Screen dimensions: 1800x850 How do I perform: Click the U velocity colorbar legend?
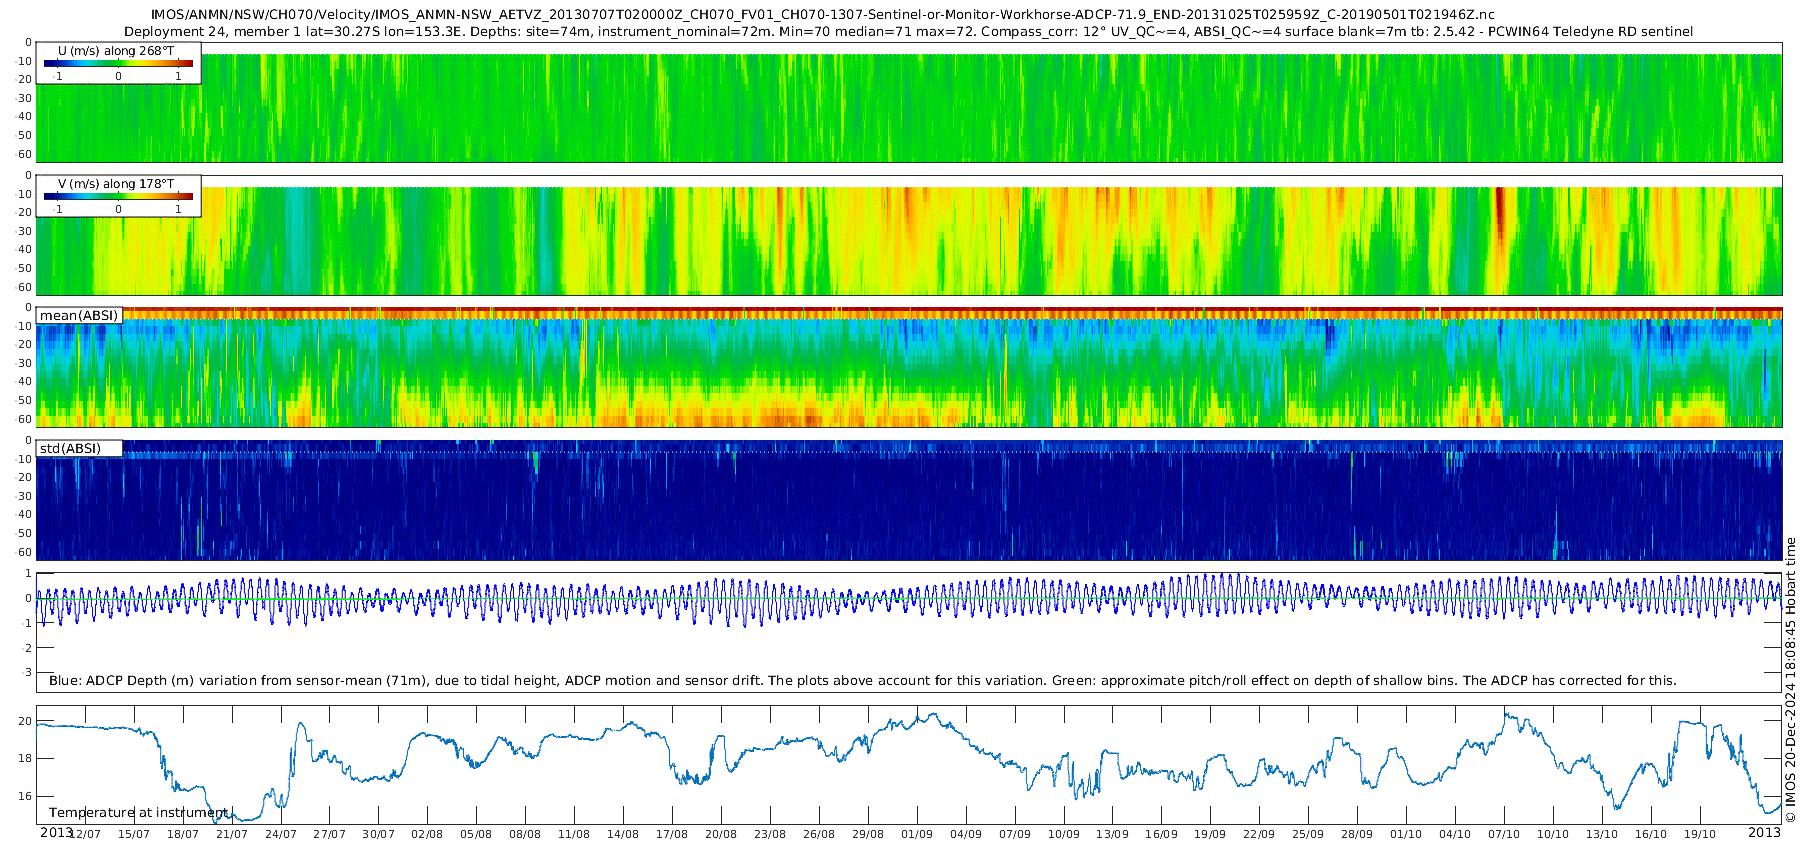(x=118, y=64)
